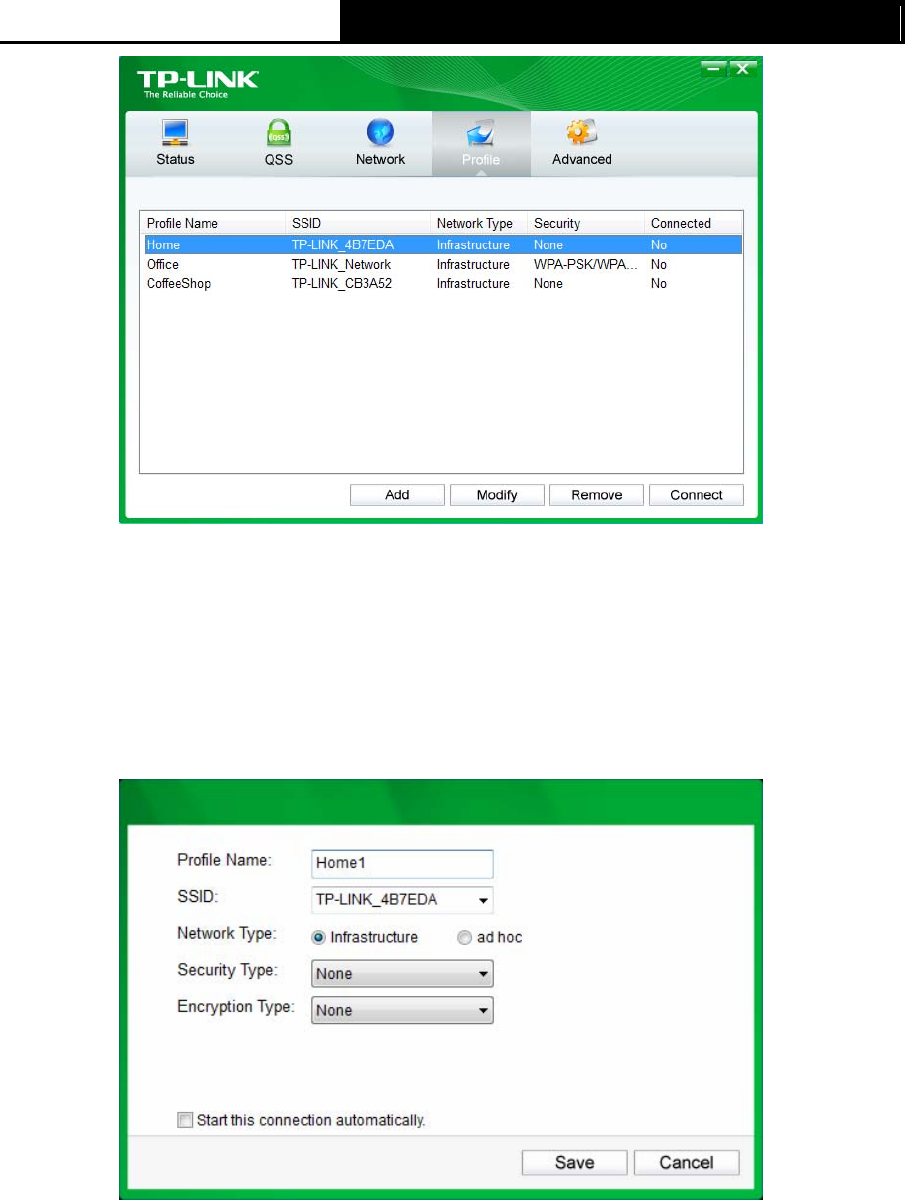The image size is (905, 1200).
Task: Select the ad hoc radio button
Action: (464, 938)
